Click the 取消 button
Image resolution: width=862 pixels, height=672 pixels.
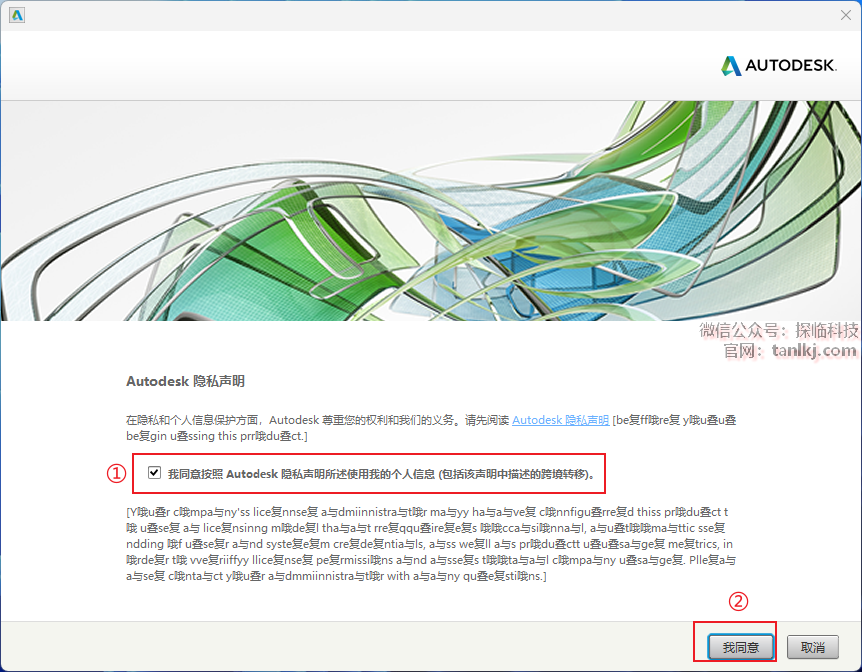click(813, 647)
